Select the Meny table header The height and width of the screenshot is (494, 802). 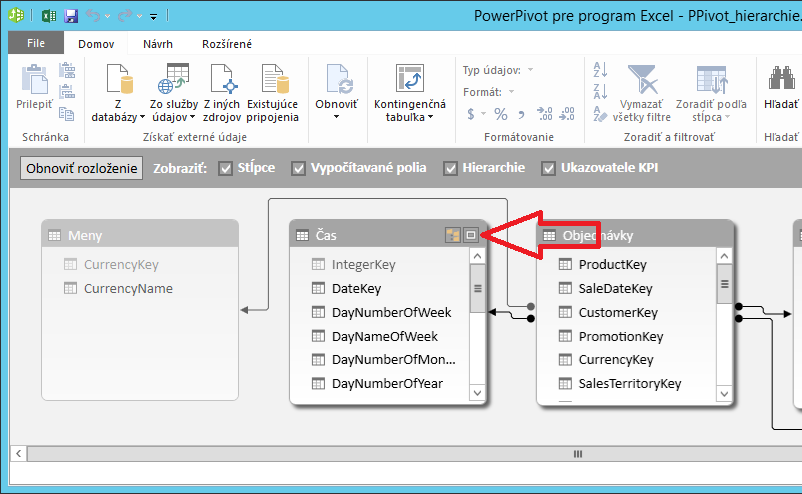tap(140, 235)
